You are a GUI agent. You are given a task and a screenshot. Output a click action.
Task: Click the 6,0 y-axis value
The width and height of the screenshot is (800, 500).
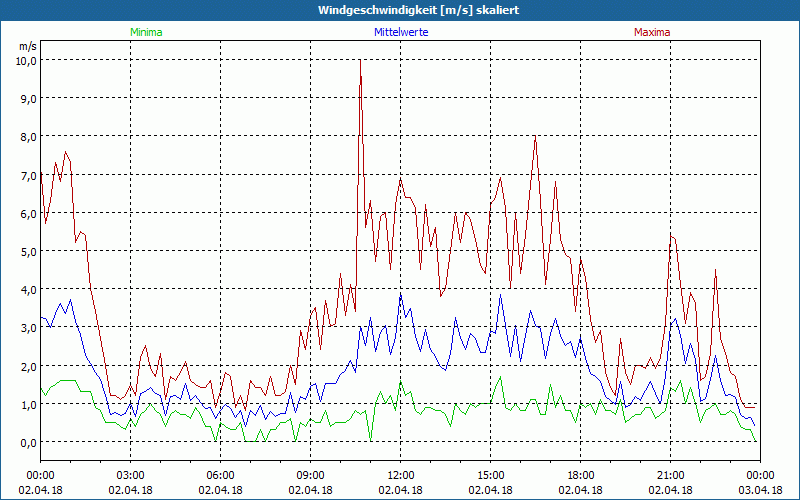(29, 213)
